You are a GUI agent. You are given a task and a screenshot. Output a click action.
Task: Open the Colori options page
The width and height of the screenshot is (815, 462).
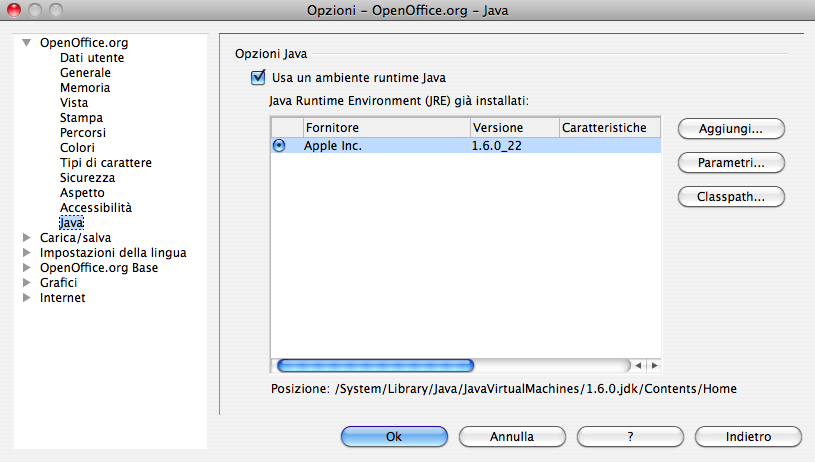point(77,148)
